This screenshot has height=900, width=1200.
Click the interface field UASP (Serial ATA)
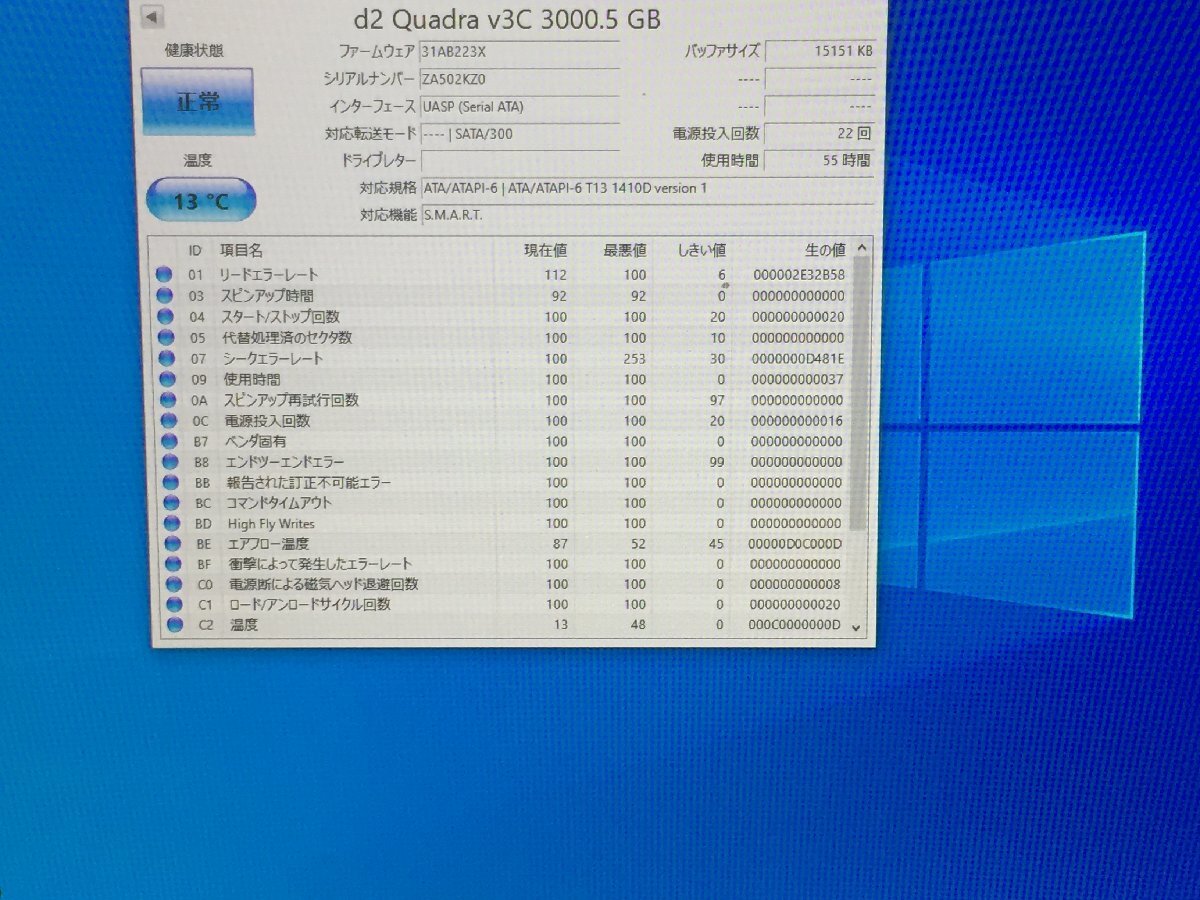520,107
